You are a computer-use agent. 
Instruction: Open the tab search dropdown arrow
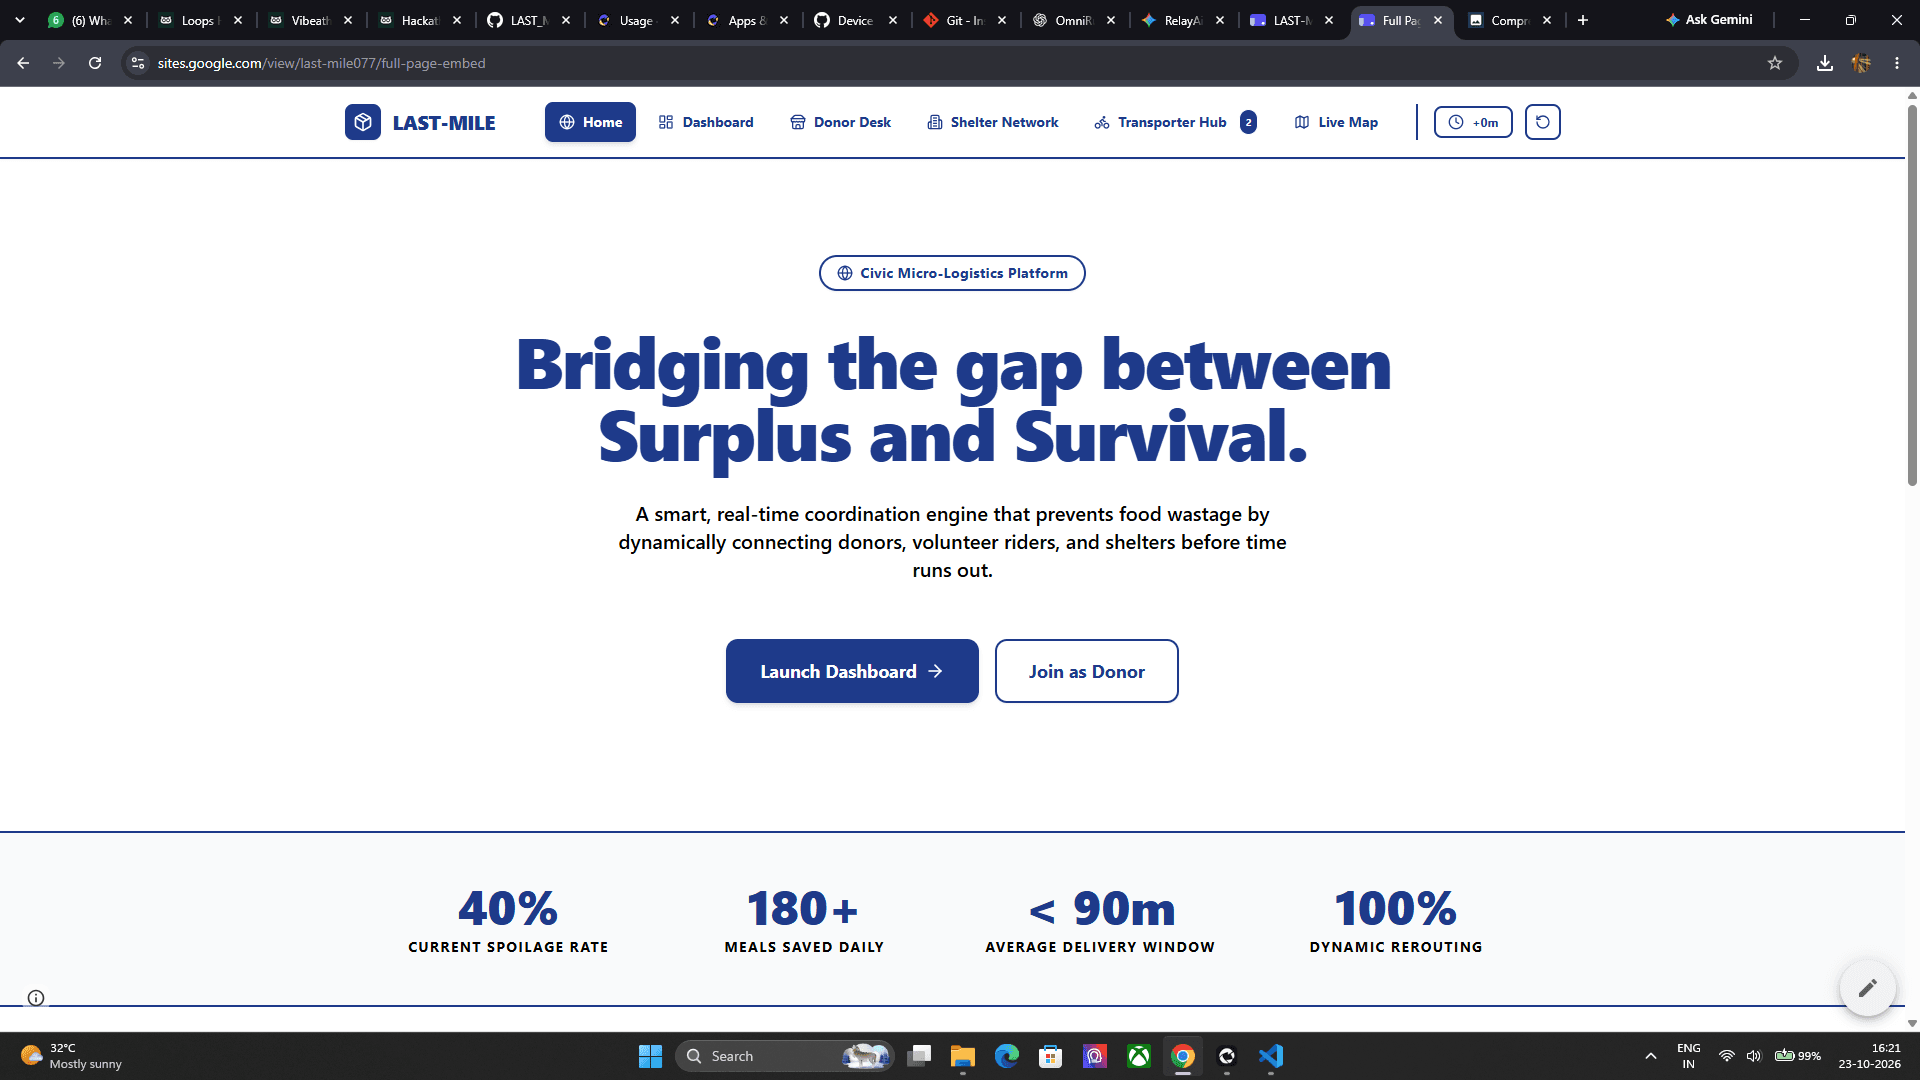(x=20, y=20)
